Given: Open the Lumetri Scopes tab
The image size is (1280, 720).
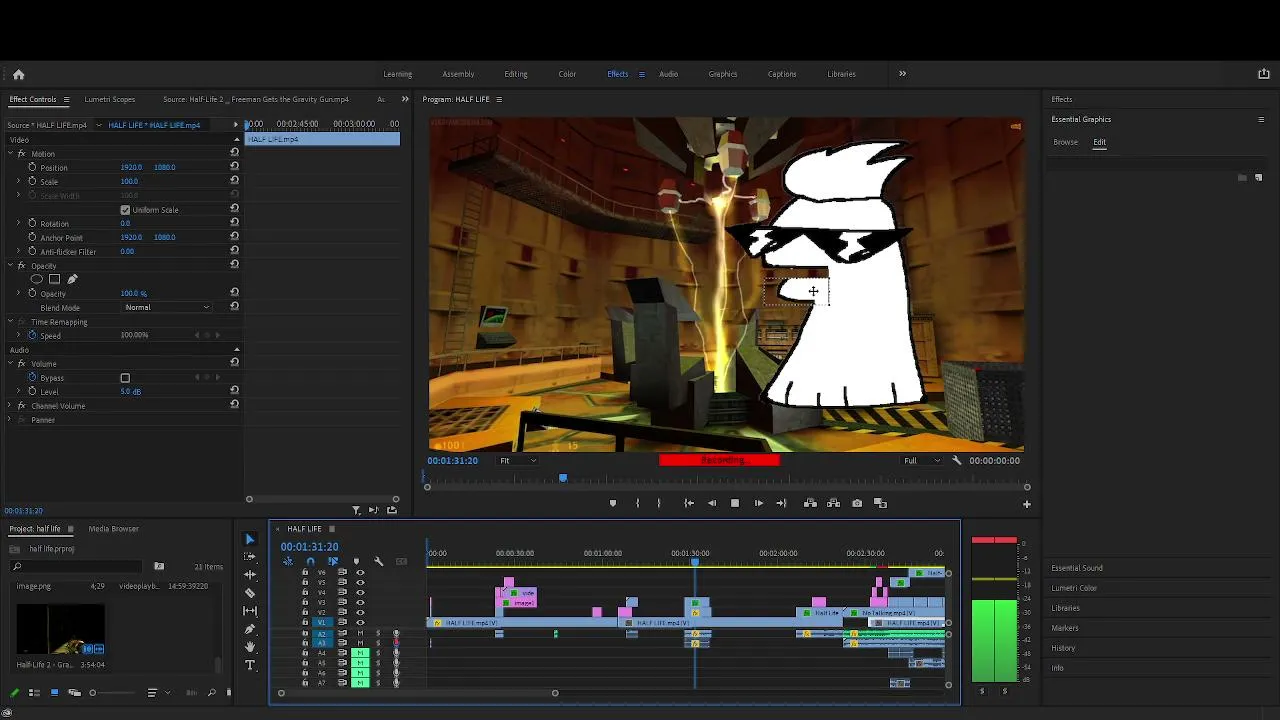Looking at the screenshot, I should pos(110,99).
